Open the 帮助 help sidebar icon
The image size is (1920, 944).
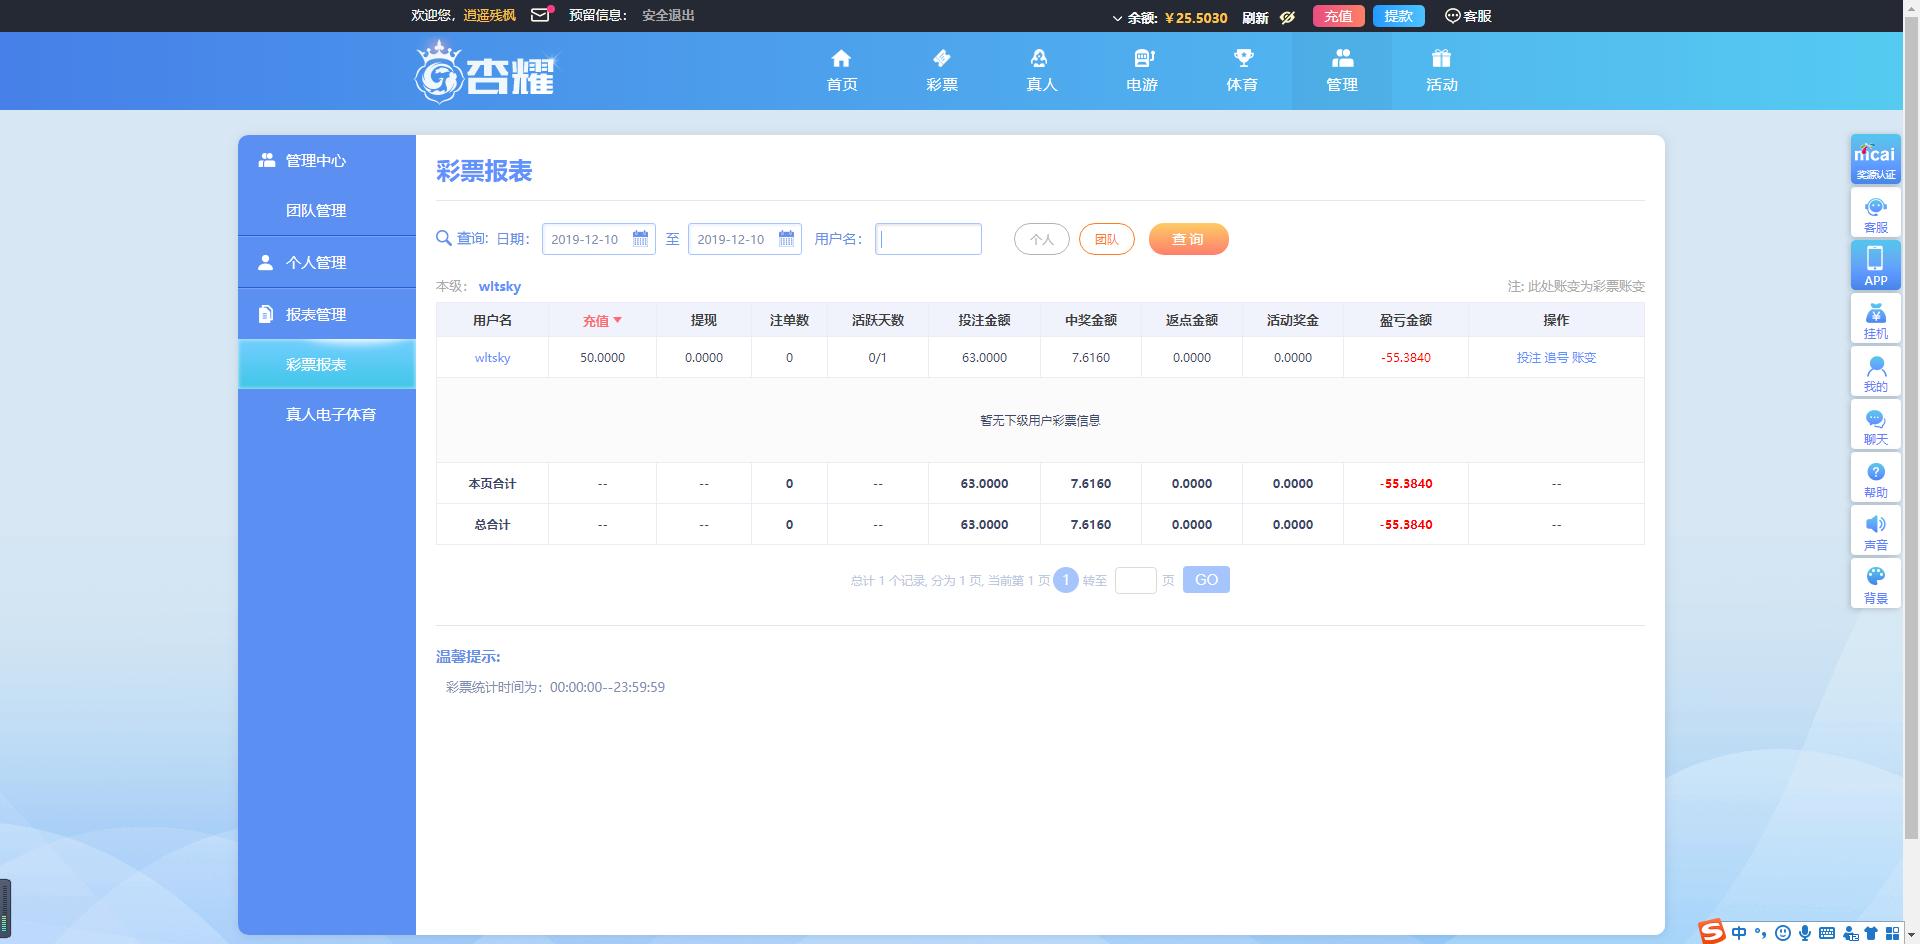coord(1875,478)
